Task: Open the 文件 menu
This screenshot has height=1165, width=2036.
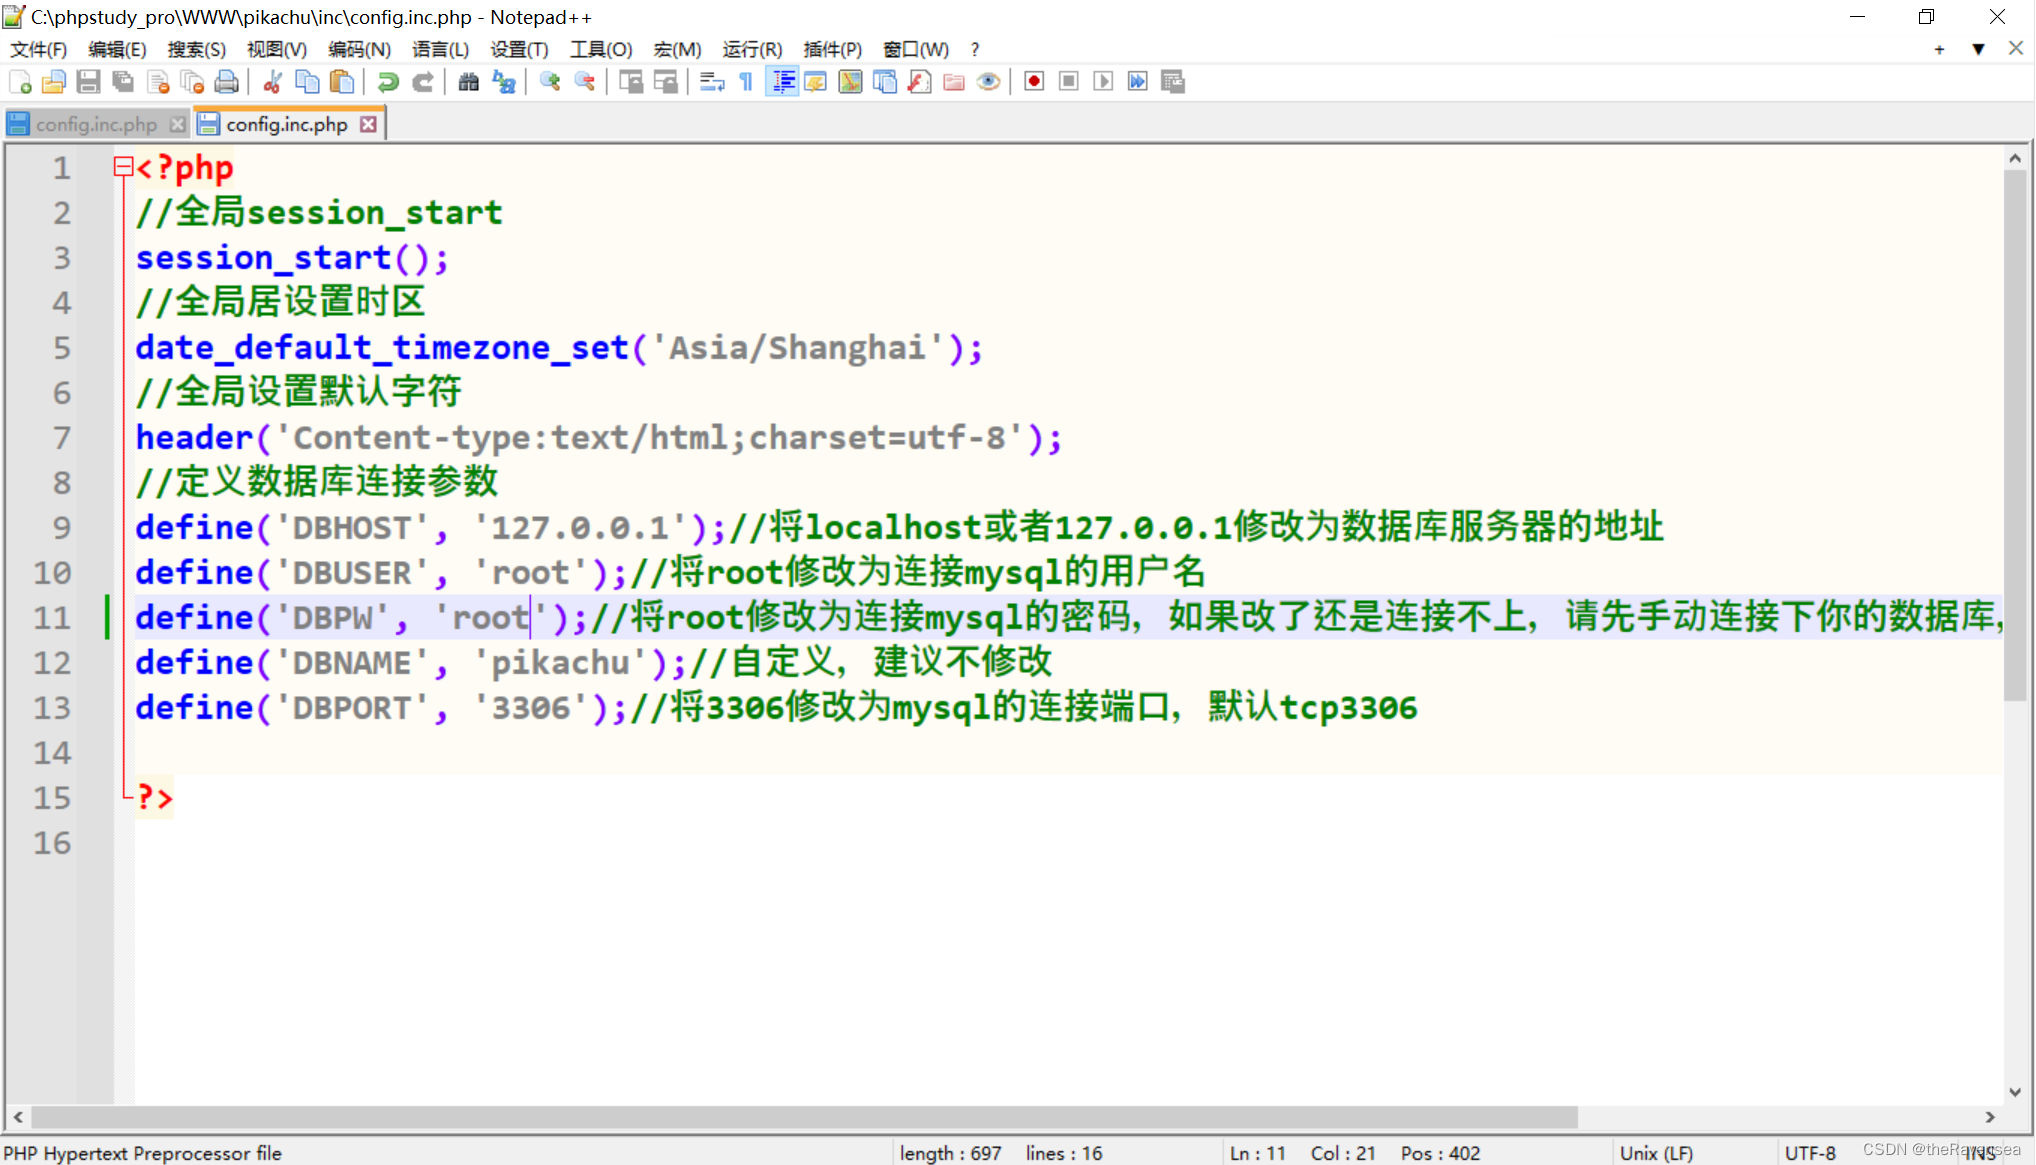Action: point(41,49)
